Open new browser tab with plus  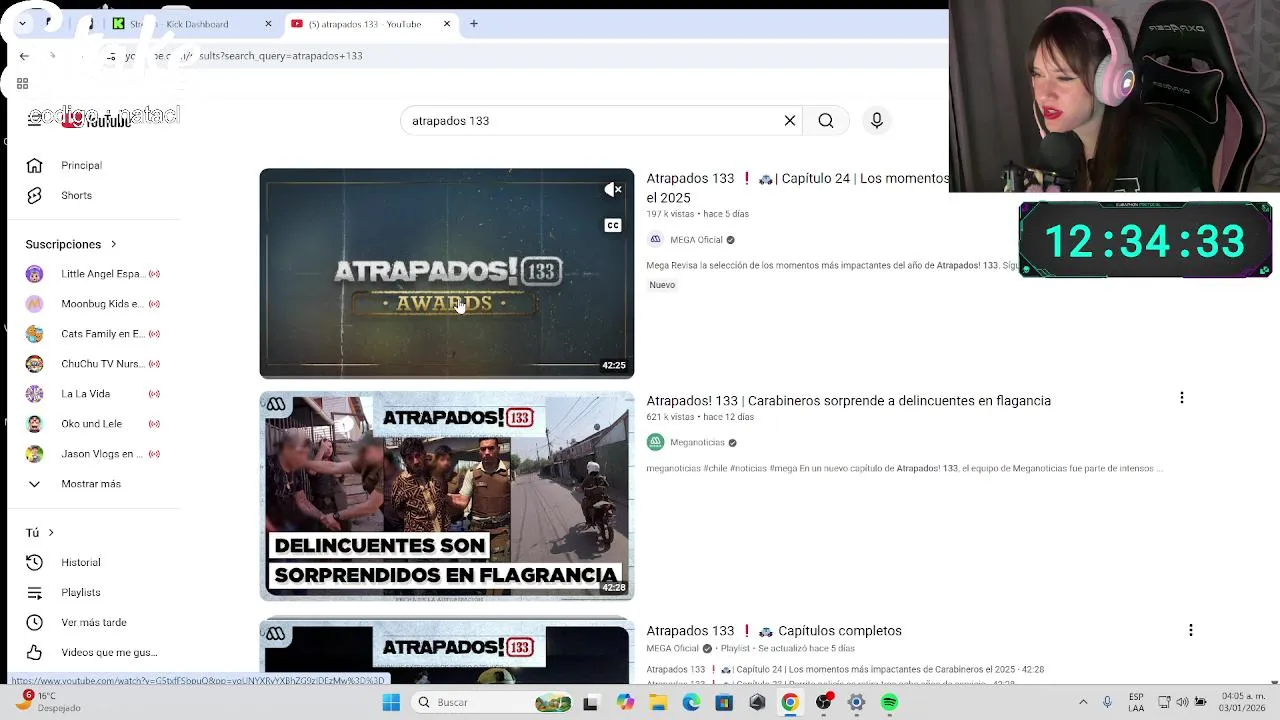click(x=474, y=24)
